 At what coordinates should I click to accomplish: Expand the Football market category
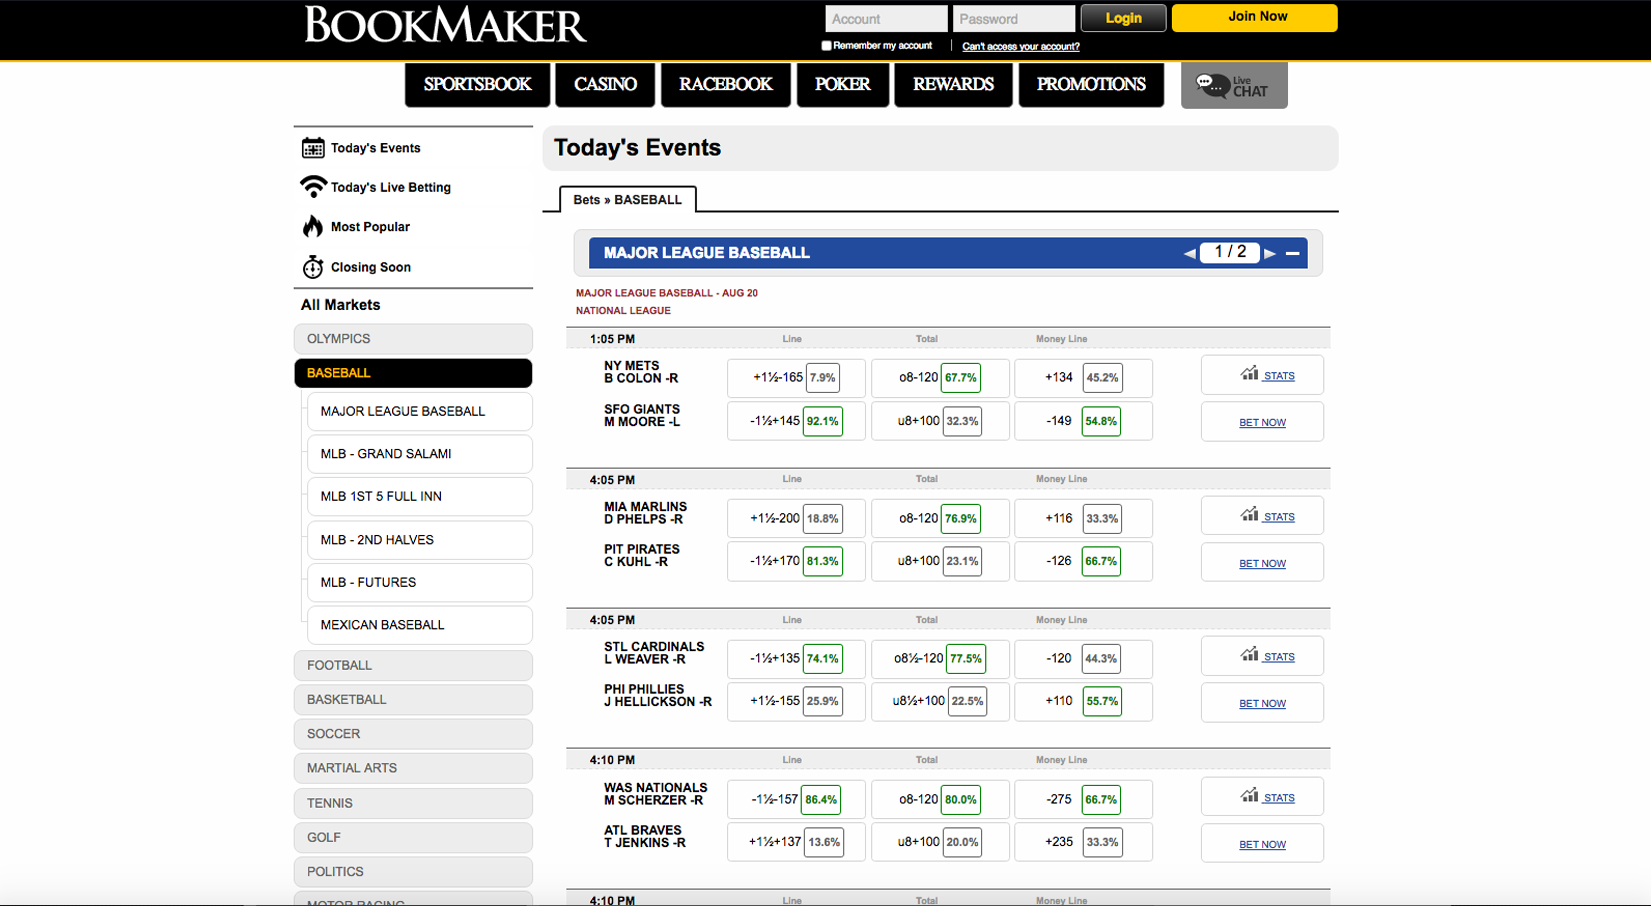click(x=413, y=665)
